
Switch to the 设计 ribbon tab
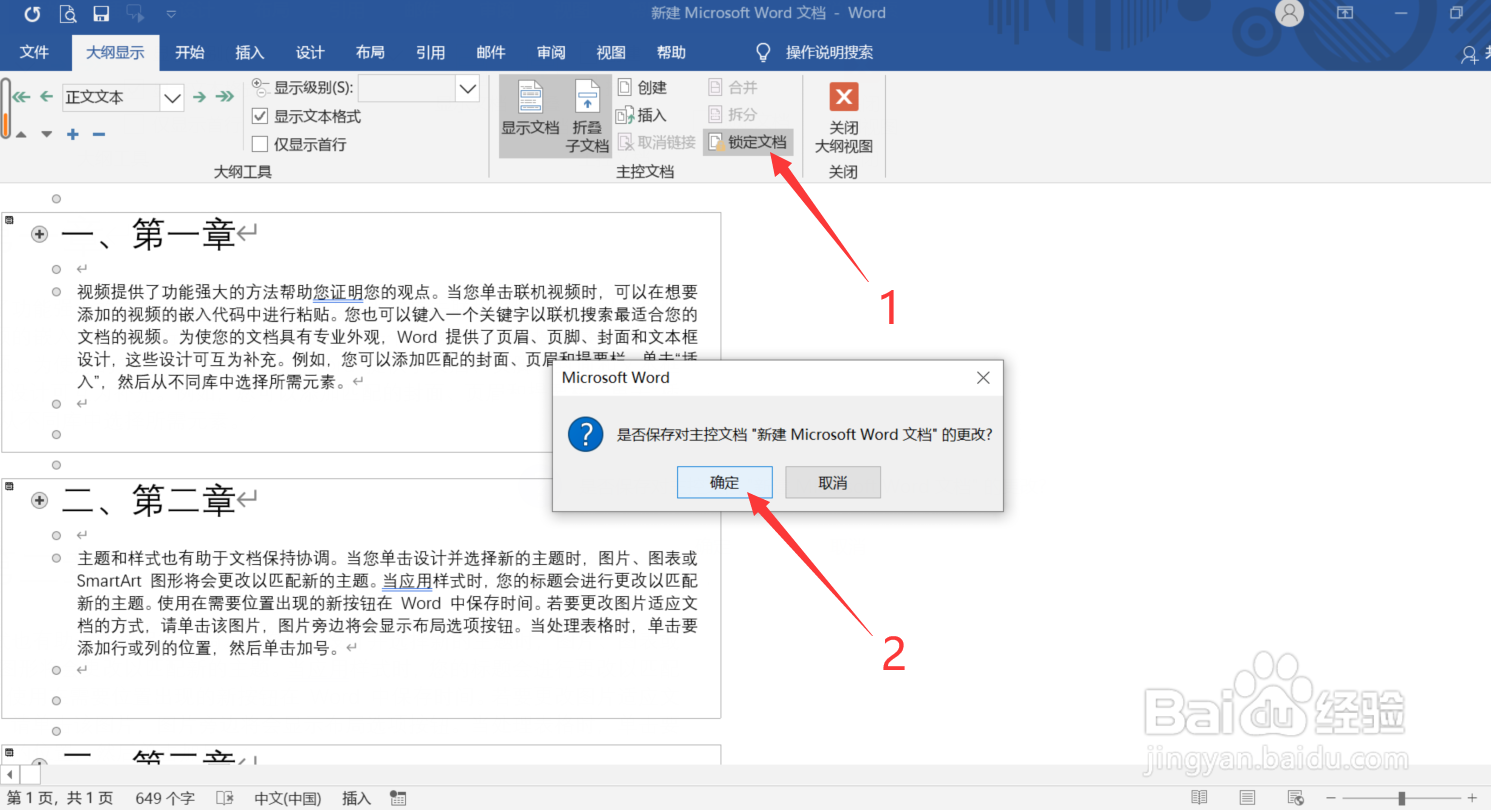310,53
